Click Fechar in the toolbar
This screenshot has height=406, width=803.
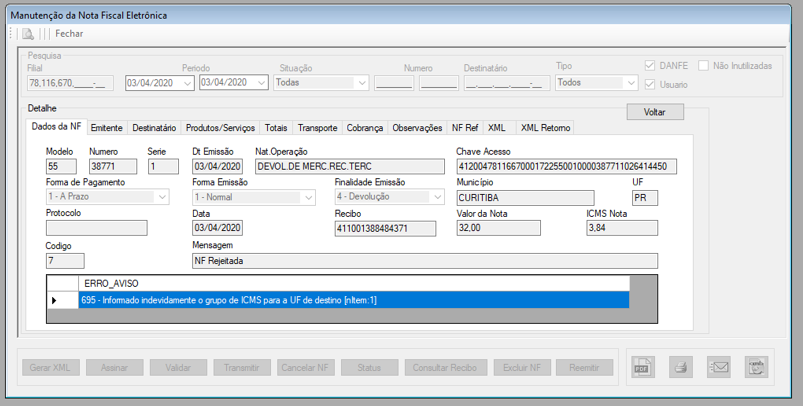(x=69, y=34)
